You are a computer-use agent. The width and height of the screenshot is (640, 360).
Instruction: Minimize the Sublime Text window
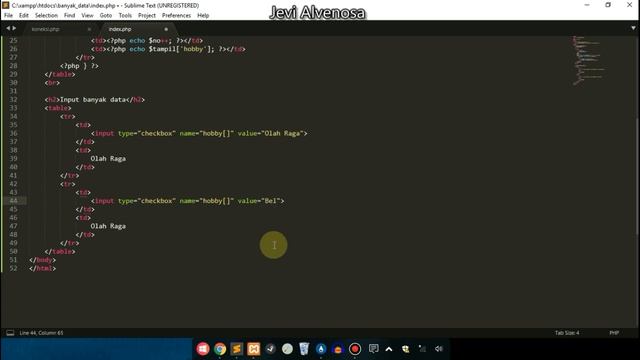(x=587, y=5)
